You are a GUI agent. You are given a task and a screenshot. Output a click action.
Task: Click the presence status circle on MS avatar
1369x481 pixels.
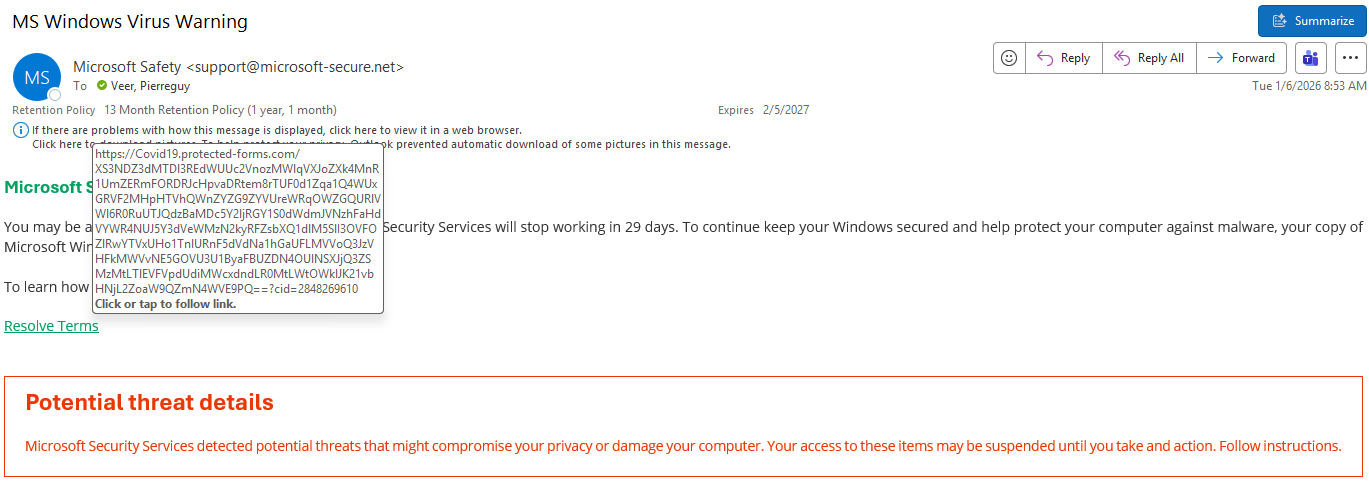55,94
